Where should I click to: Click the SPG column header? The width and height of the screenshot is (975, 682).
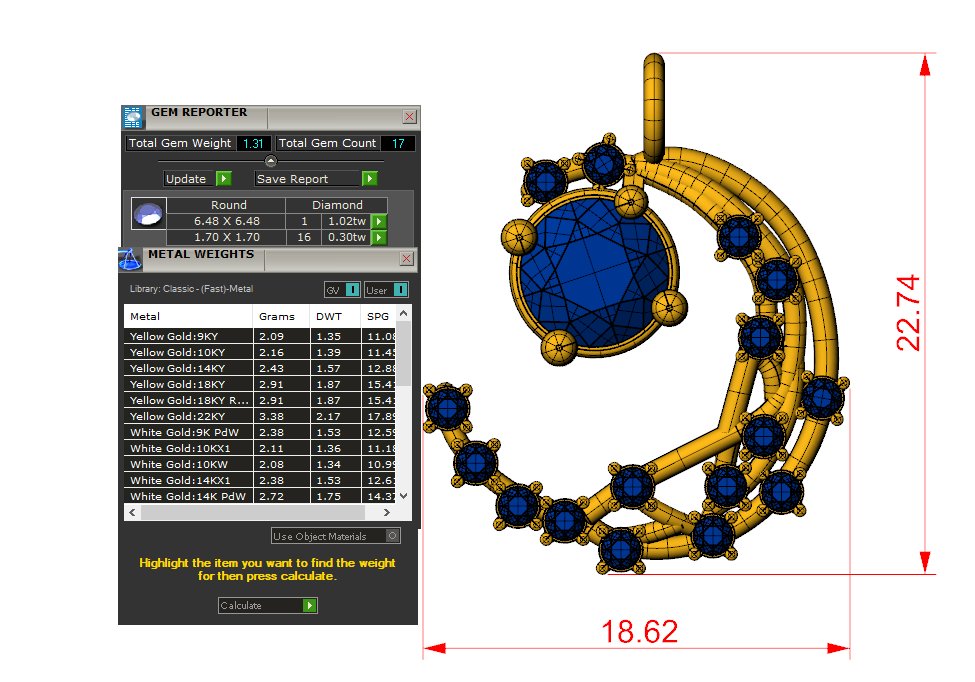coord(378,316)
